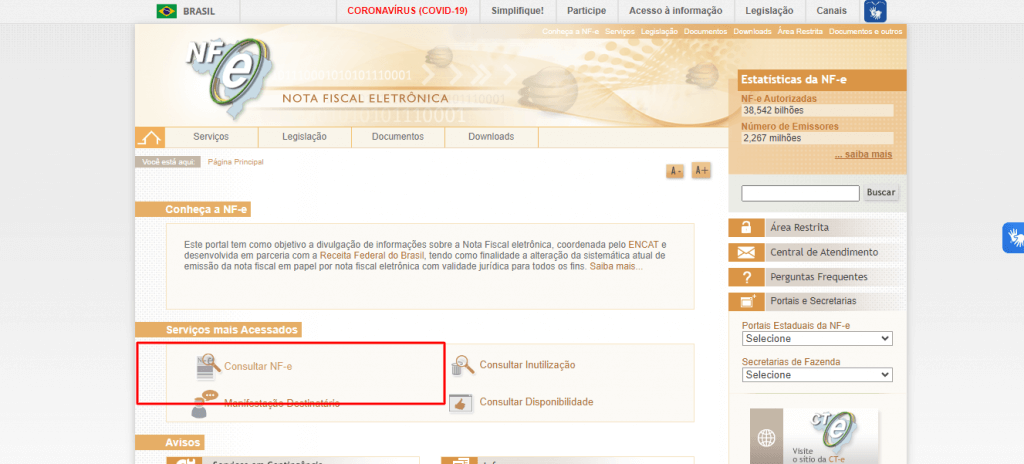Screen dimensions: 1024x464
Task: Click the ENCAT link
Action: pos(644,244)
